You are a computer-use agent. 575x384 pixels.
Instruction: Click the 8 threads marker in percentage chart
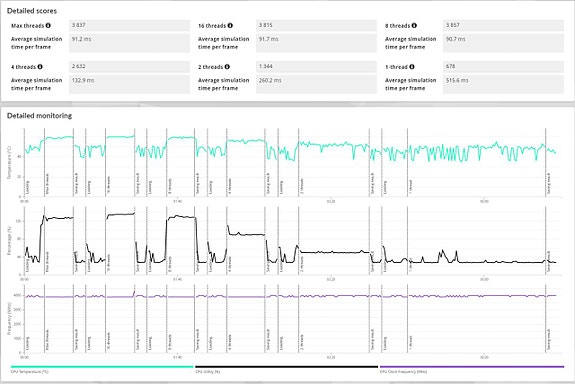pos(170,264)
